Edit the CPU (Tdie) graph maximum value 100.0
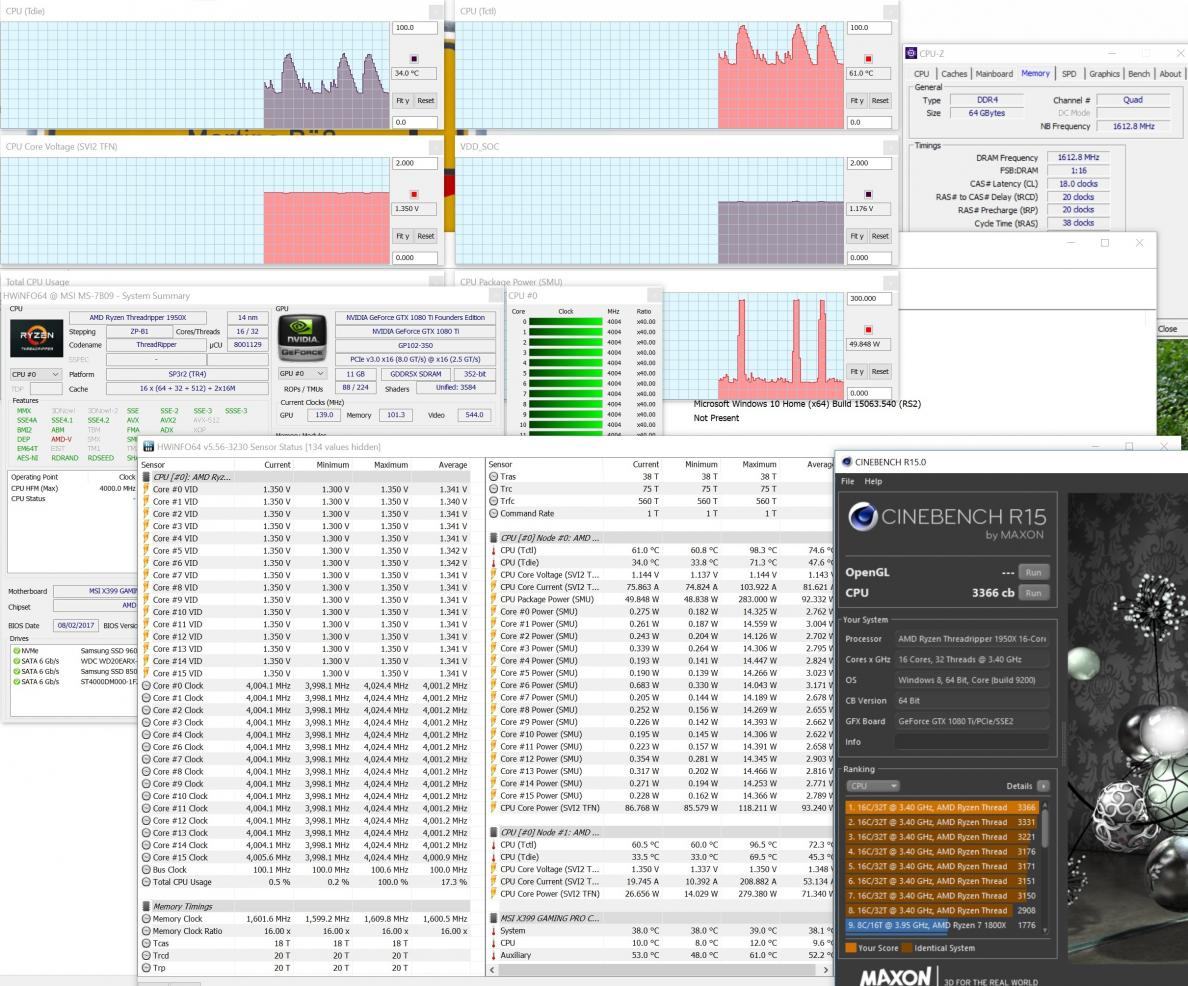 414,28
